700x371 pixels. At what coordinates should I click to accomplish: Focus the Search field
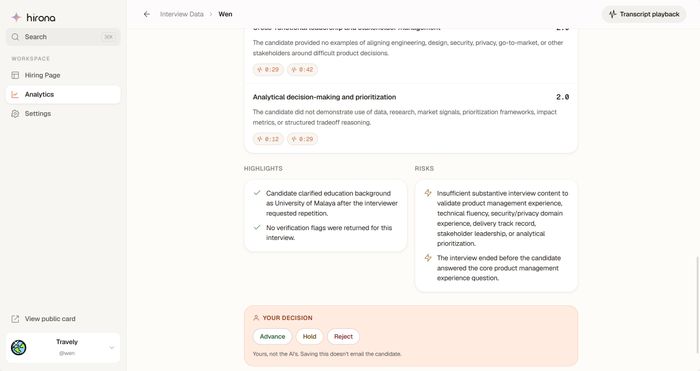click(63, 37)
